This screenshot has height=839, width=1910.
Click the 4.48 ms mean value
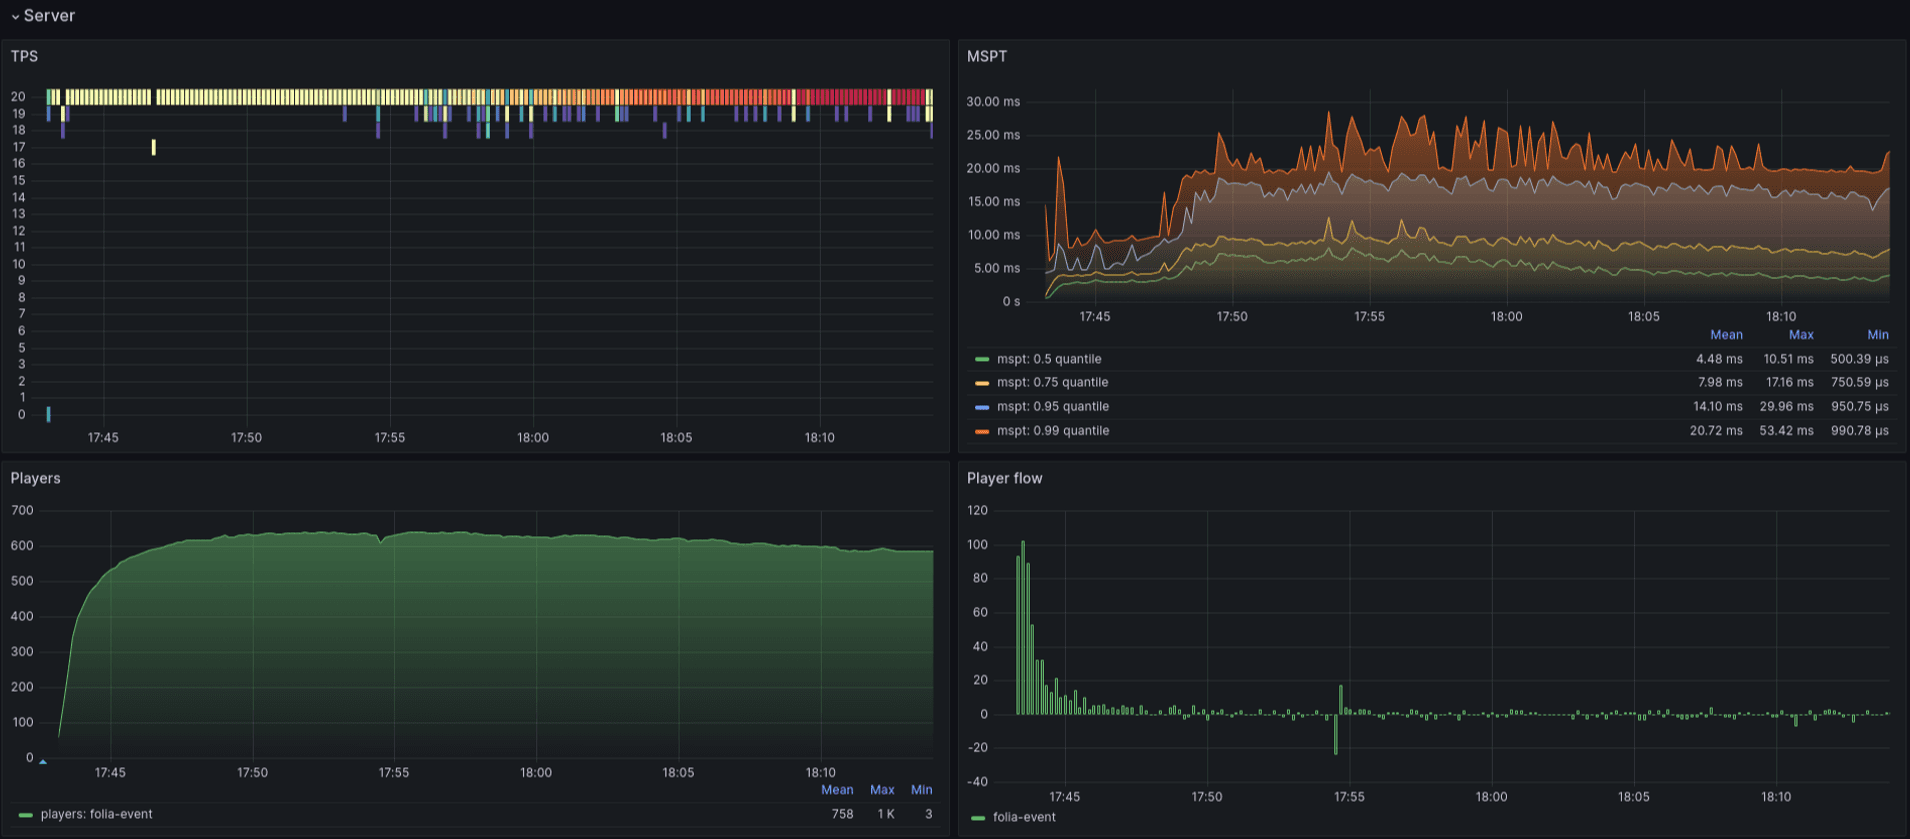[x=1719, y=359]
